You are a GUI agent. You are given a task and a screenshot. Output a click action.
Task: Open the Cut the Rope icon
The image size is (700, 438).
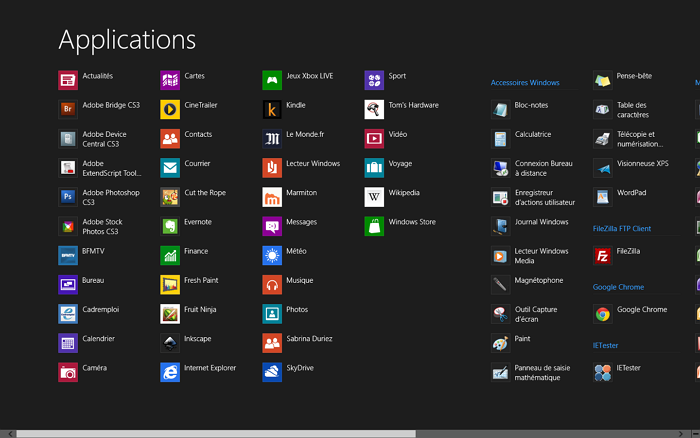pyautogui.click(x=170, y=197)
